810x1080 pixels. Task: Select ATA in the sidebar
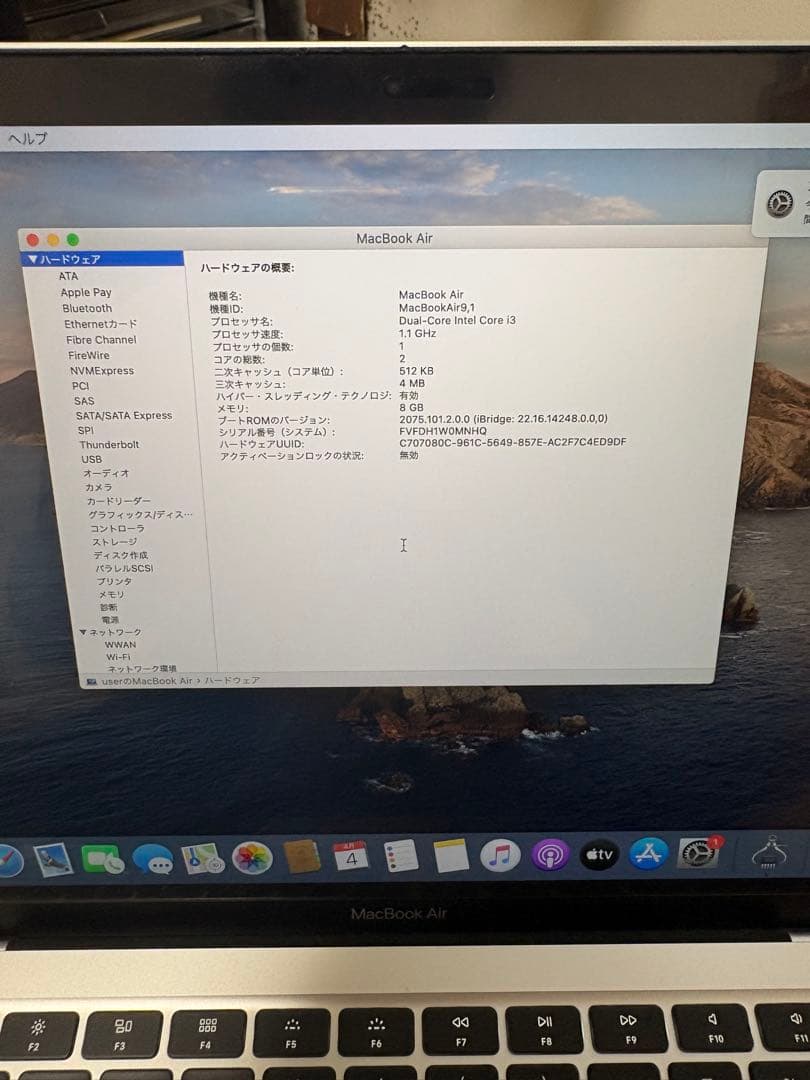pyautogui.click(x=68, y=276)
